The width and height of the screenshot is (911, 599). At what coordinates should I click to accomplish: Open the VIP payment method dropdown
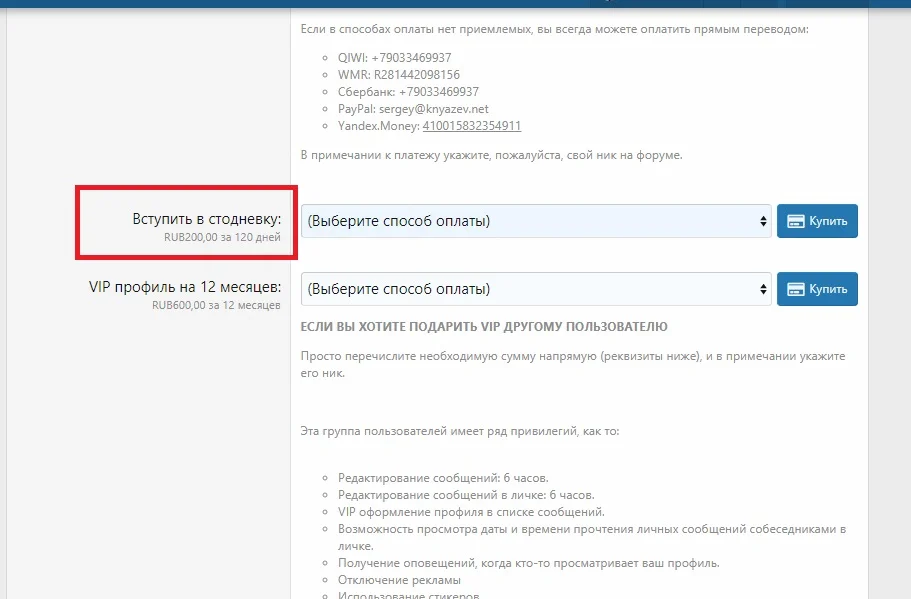(530, 289)
